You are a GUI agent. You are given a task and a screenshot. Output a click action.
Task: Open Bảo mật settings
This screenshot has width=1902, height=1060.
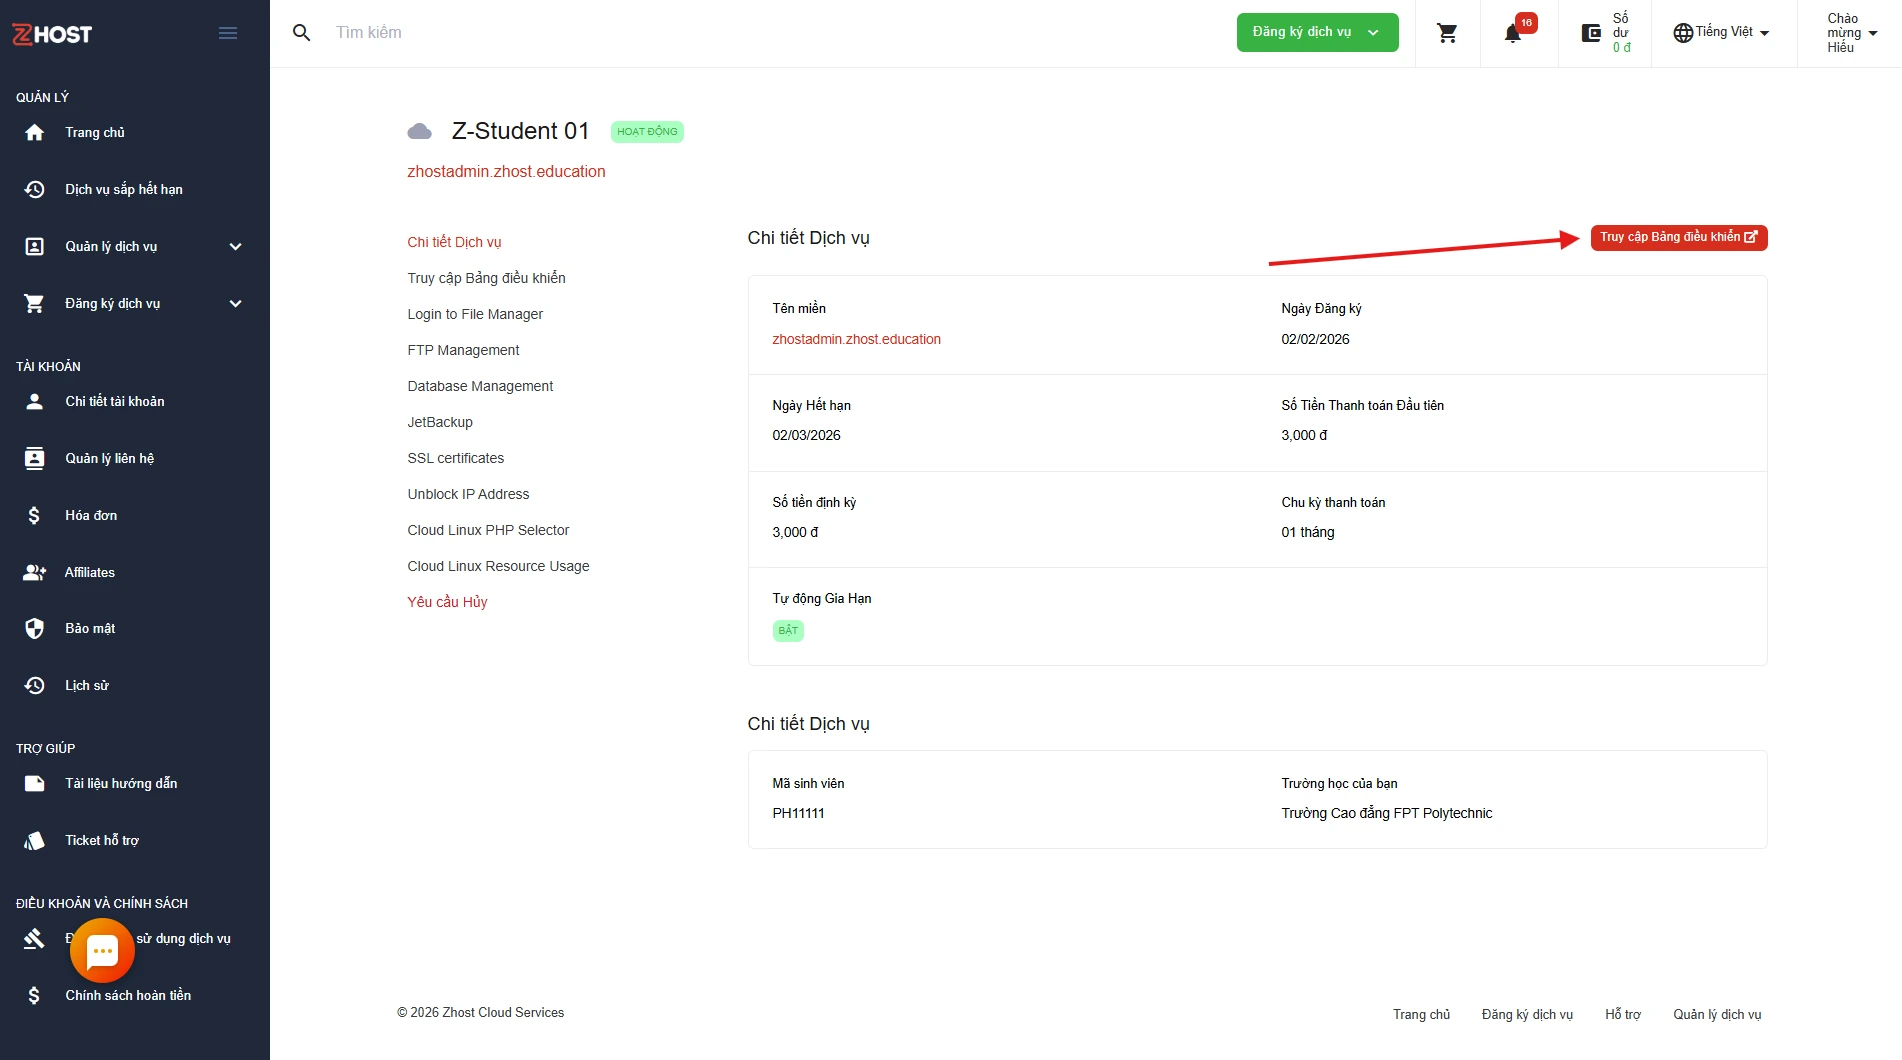[x=90, y=629]
